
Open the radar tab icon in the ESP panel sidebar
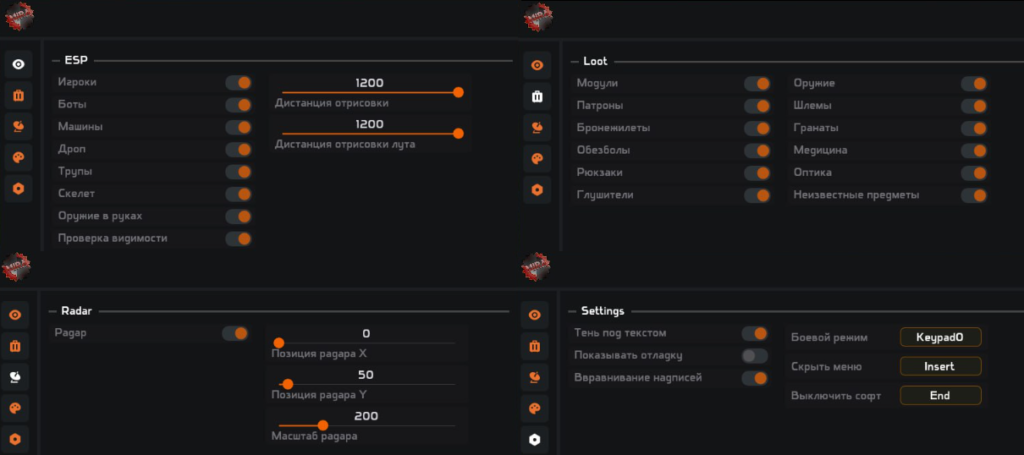tap(19, 127)
